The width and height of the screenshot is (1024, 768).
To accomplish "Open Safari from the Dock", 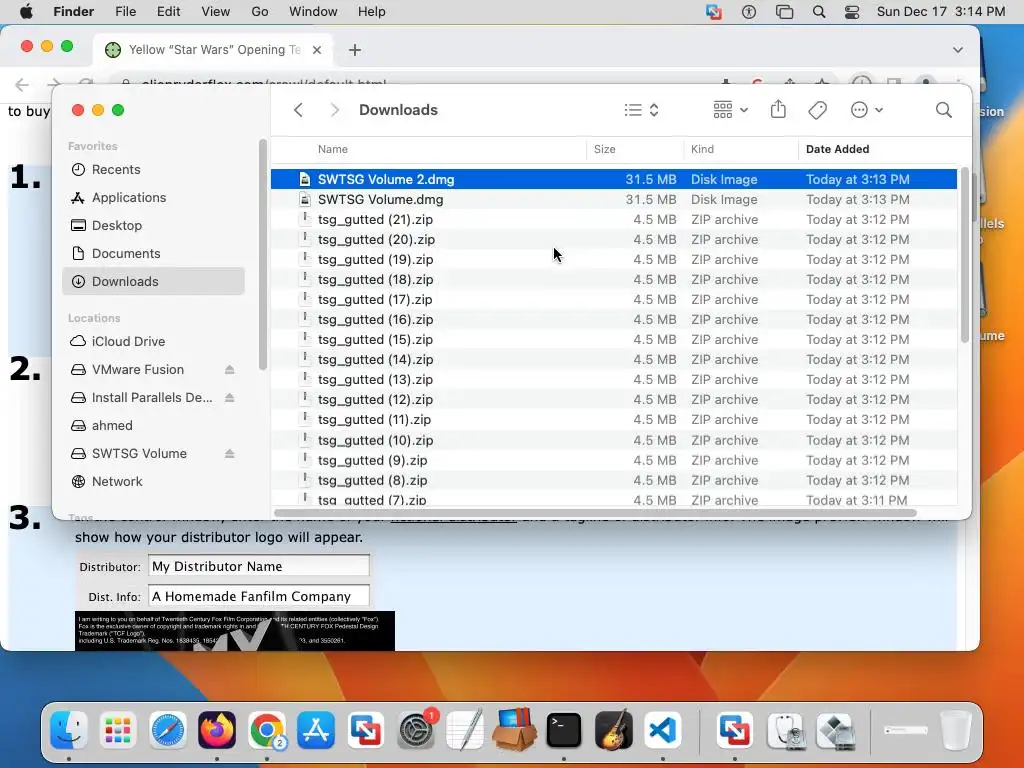I will coord(168,730).
